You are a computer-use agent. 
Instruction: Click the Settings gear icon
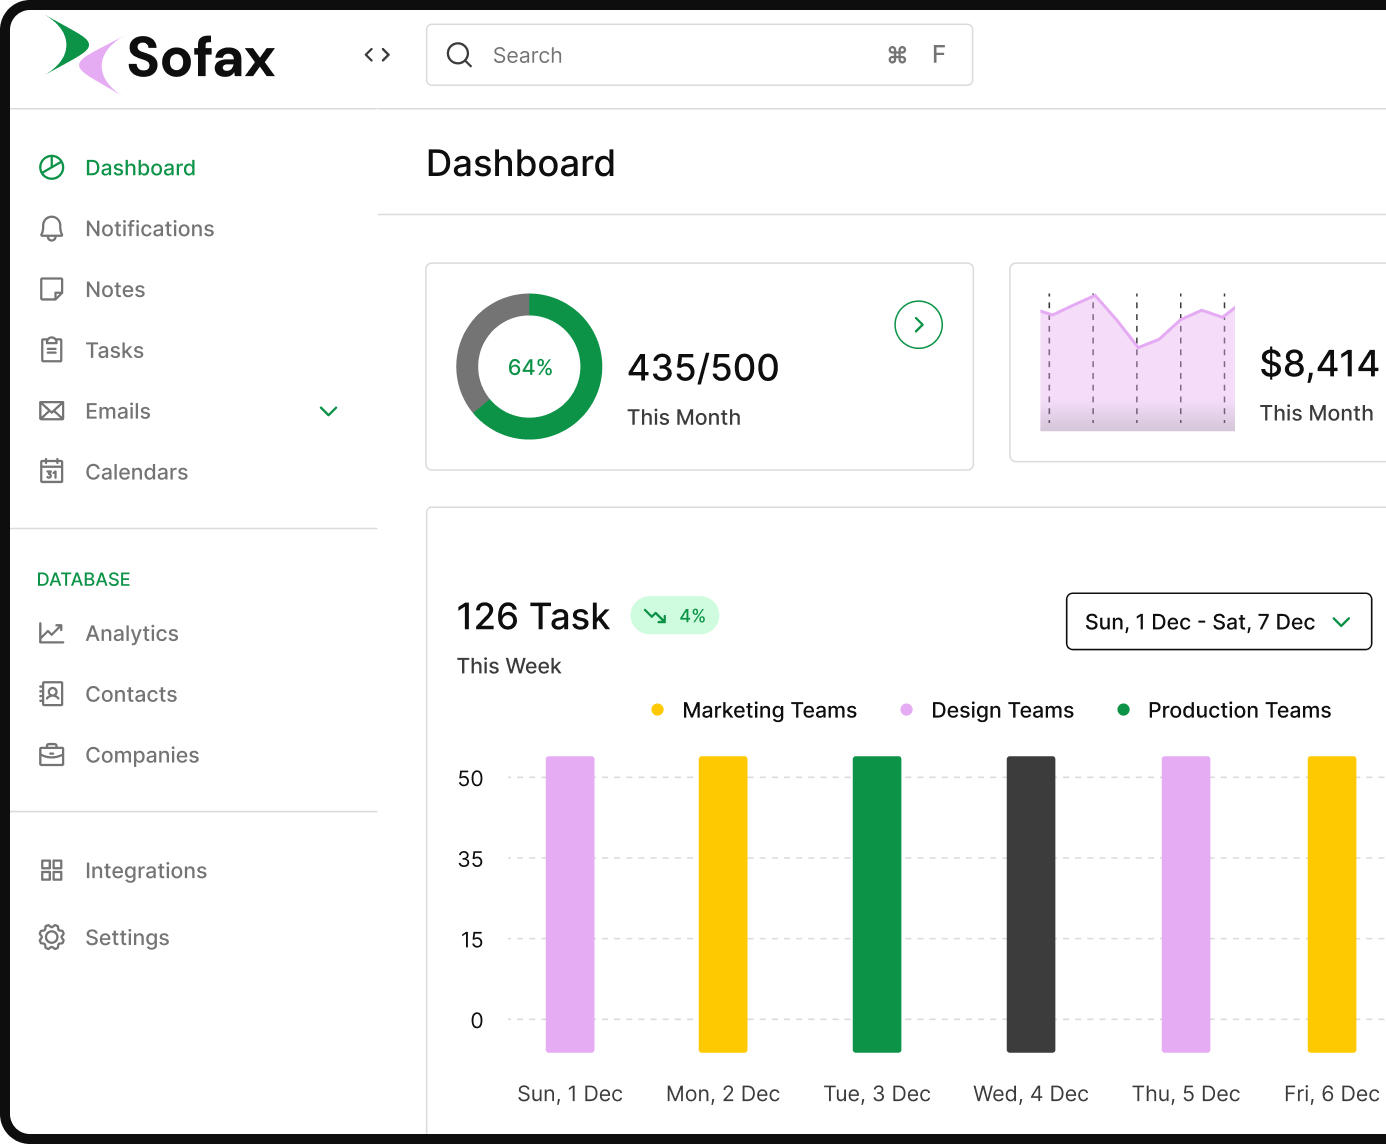pyautogui.click(x=51, y=937)
